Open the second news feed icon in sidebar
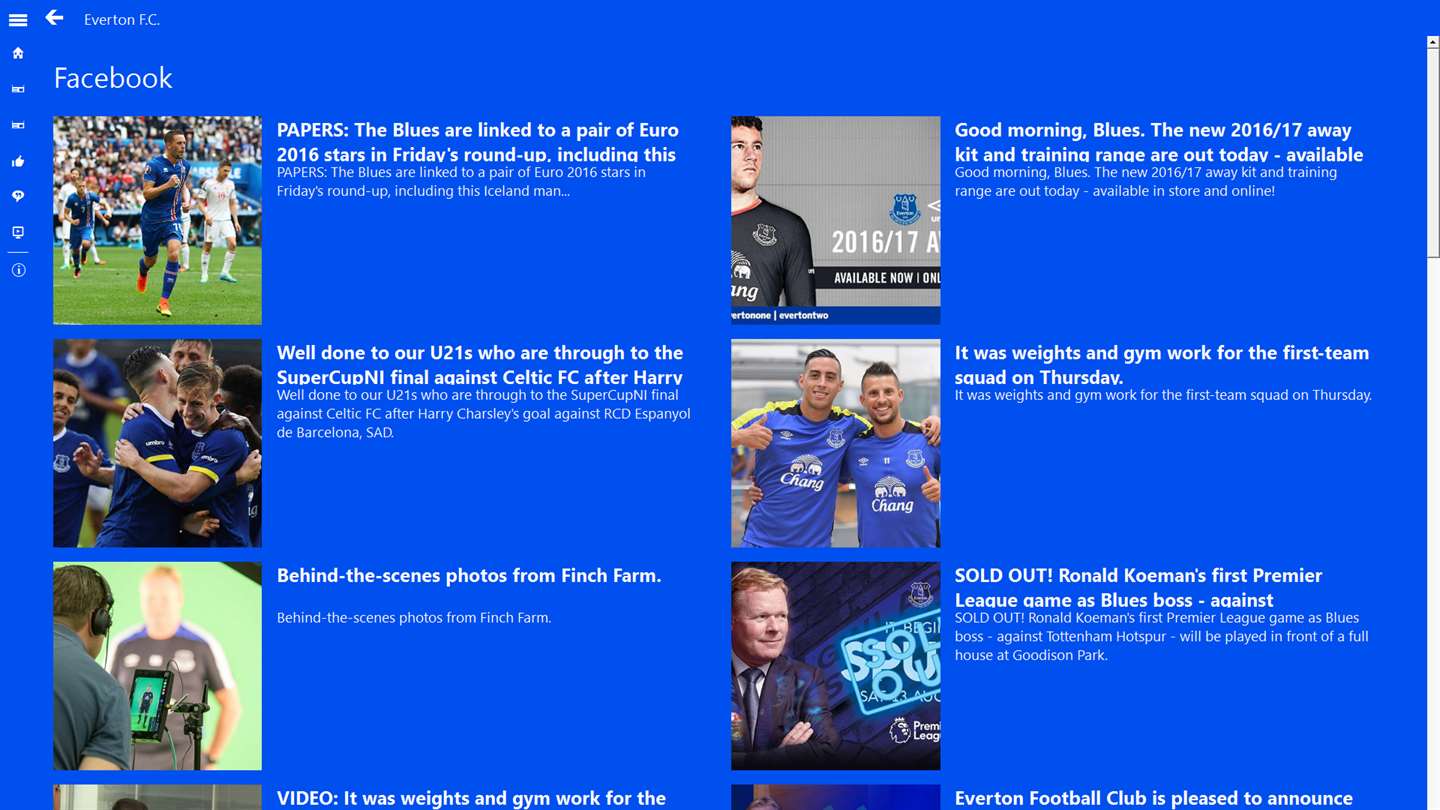The width and height of the screenshot is (1440, 810). [18, 125]
